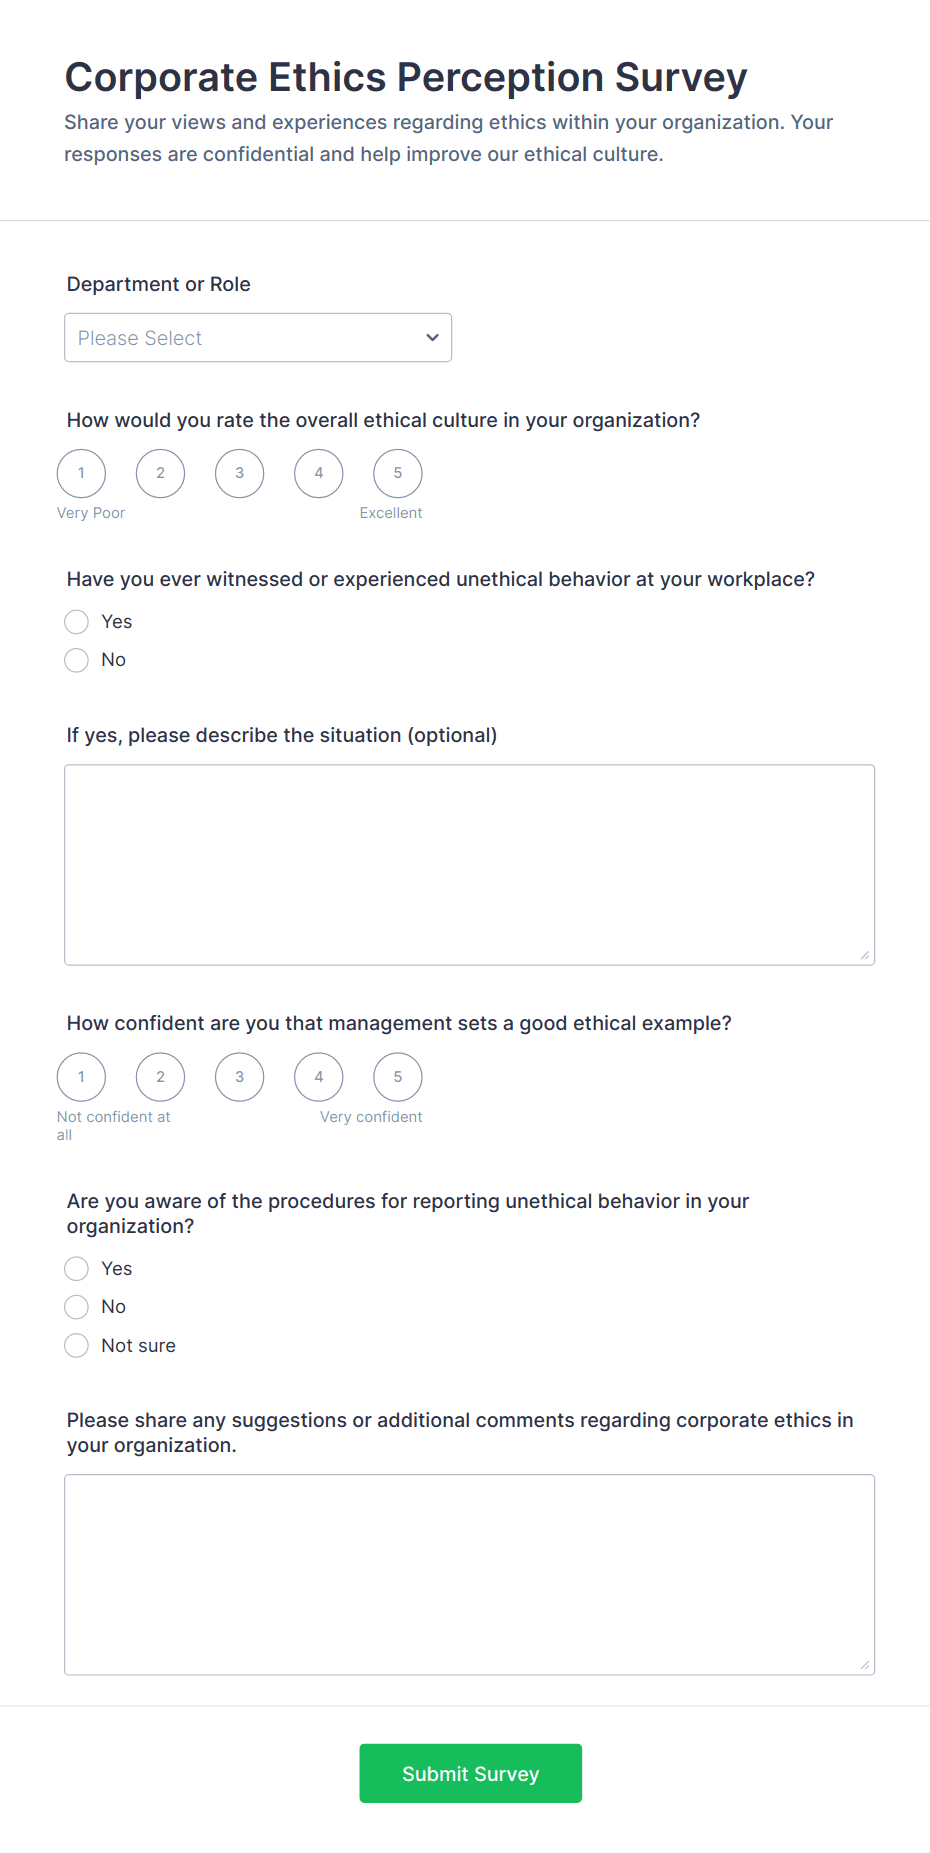The height and width of the screenshot is (1853, 930).
Task: Choose 2 for management ethical example
Action: click(x=160, y=1077)
